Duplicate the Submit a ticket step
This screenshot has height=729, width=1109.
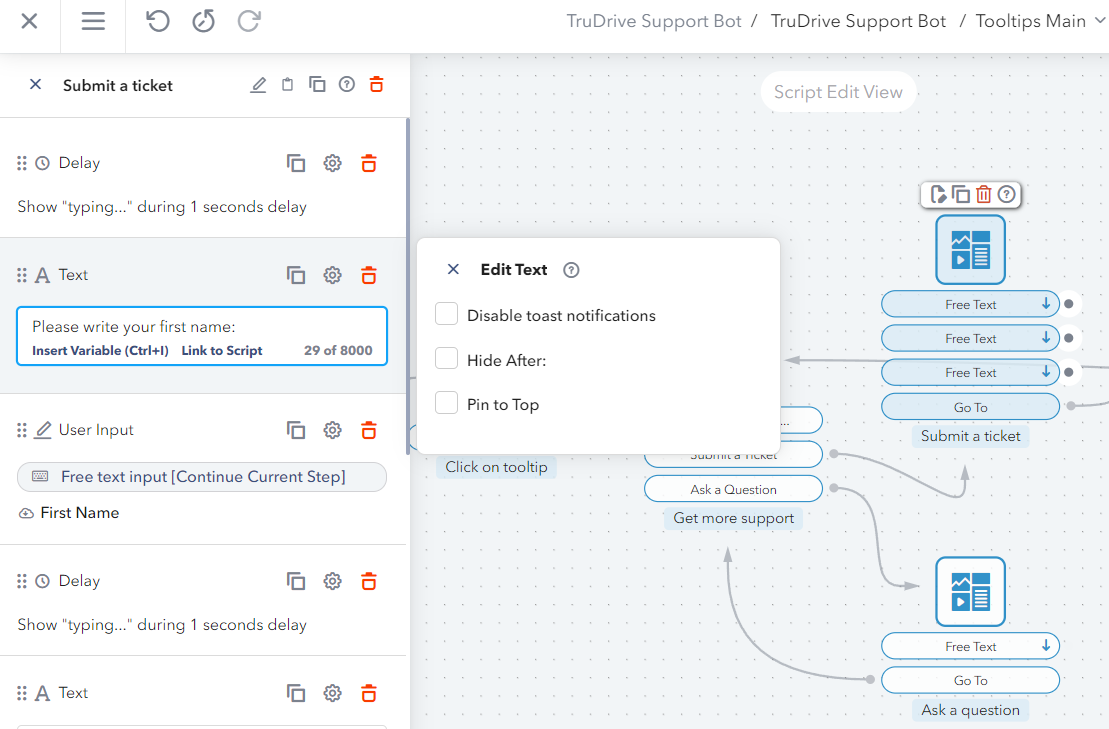coord(317,85)
